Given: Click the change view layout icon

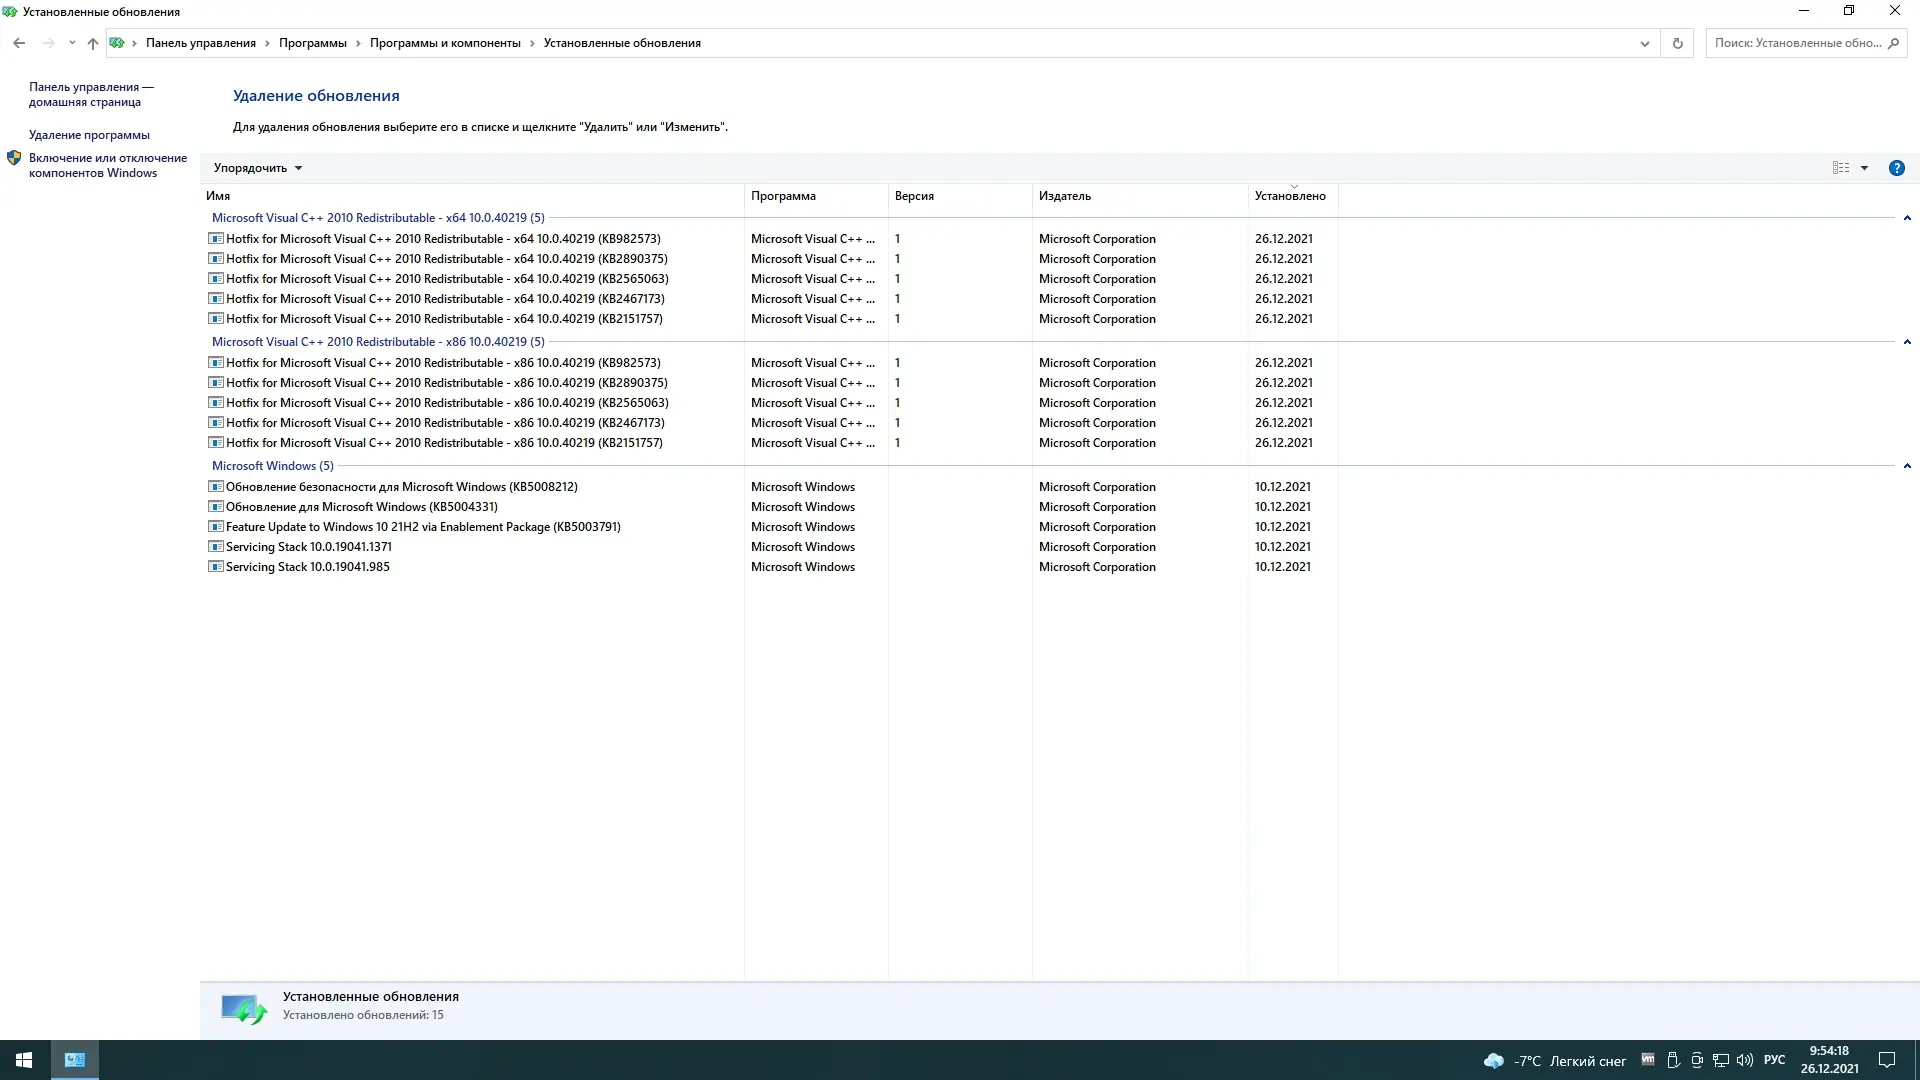Looking at the screenshot, I should pos(1841,168).
